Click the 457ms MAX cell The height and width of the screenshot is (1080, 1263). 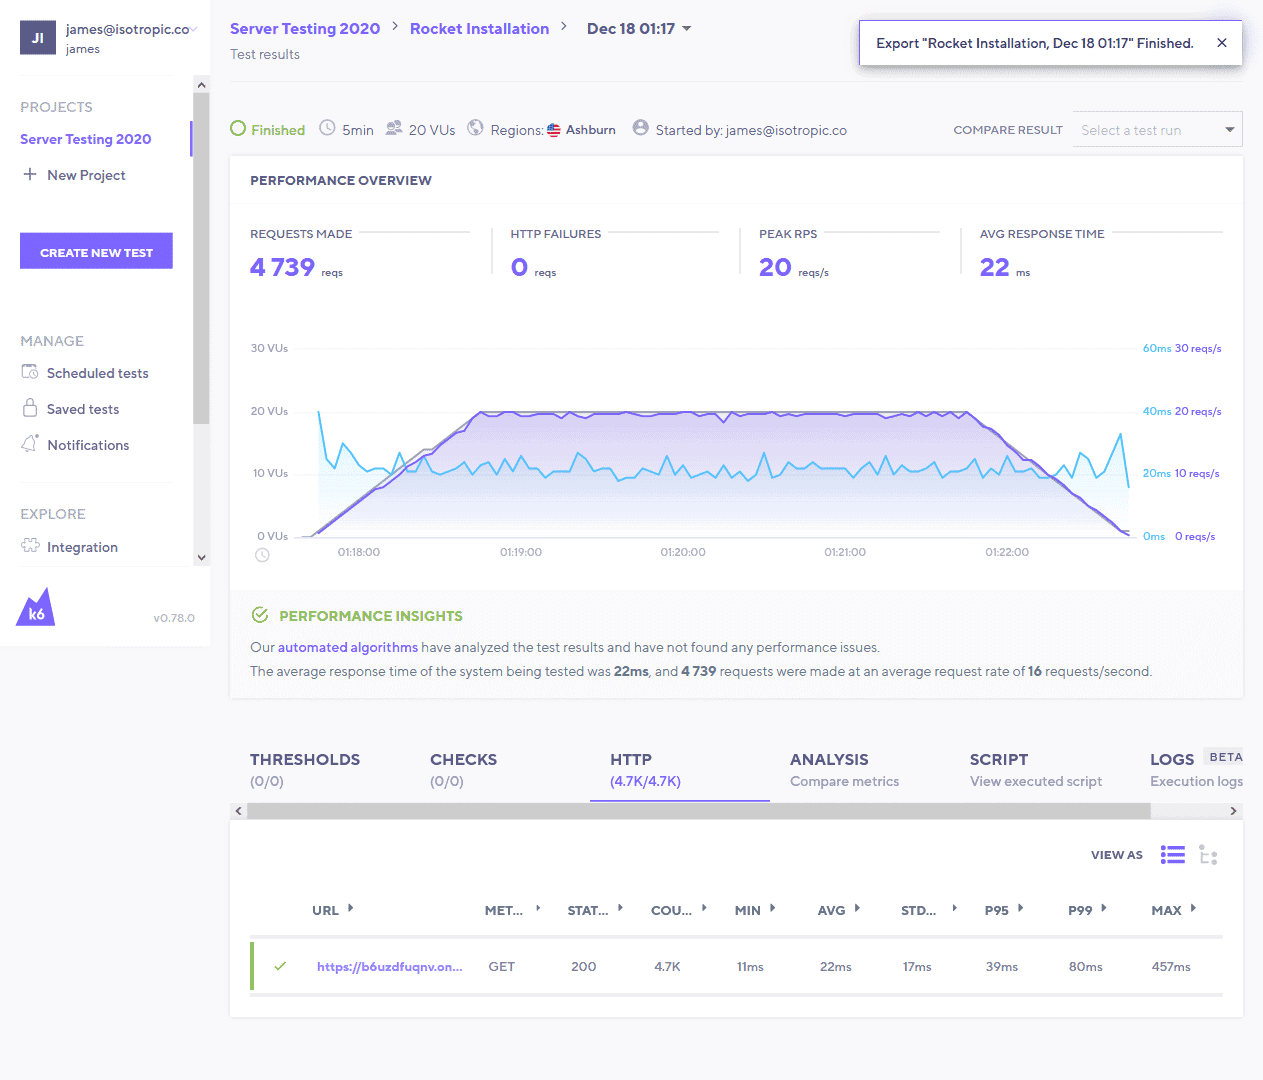click(1171, 967)
